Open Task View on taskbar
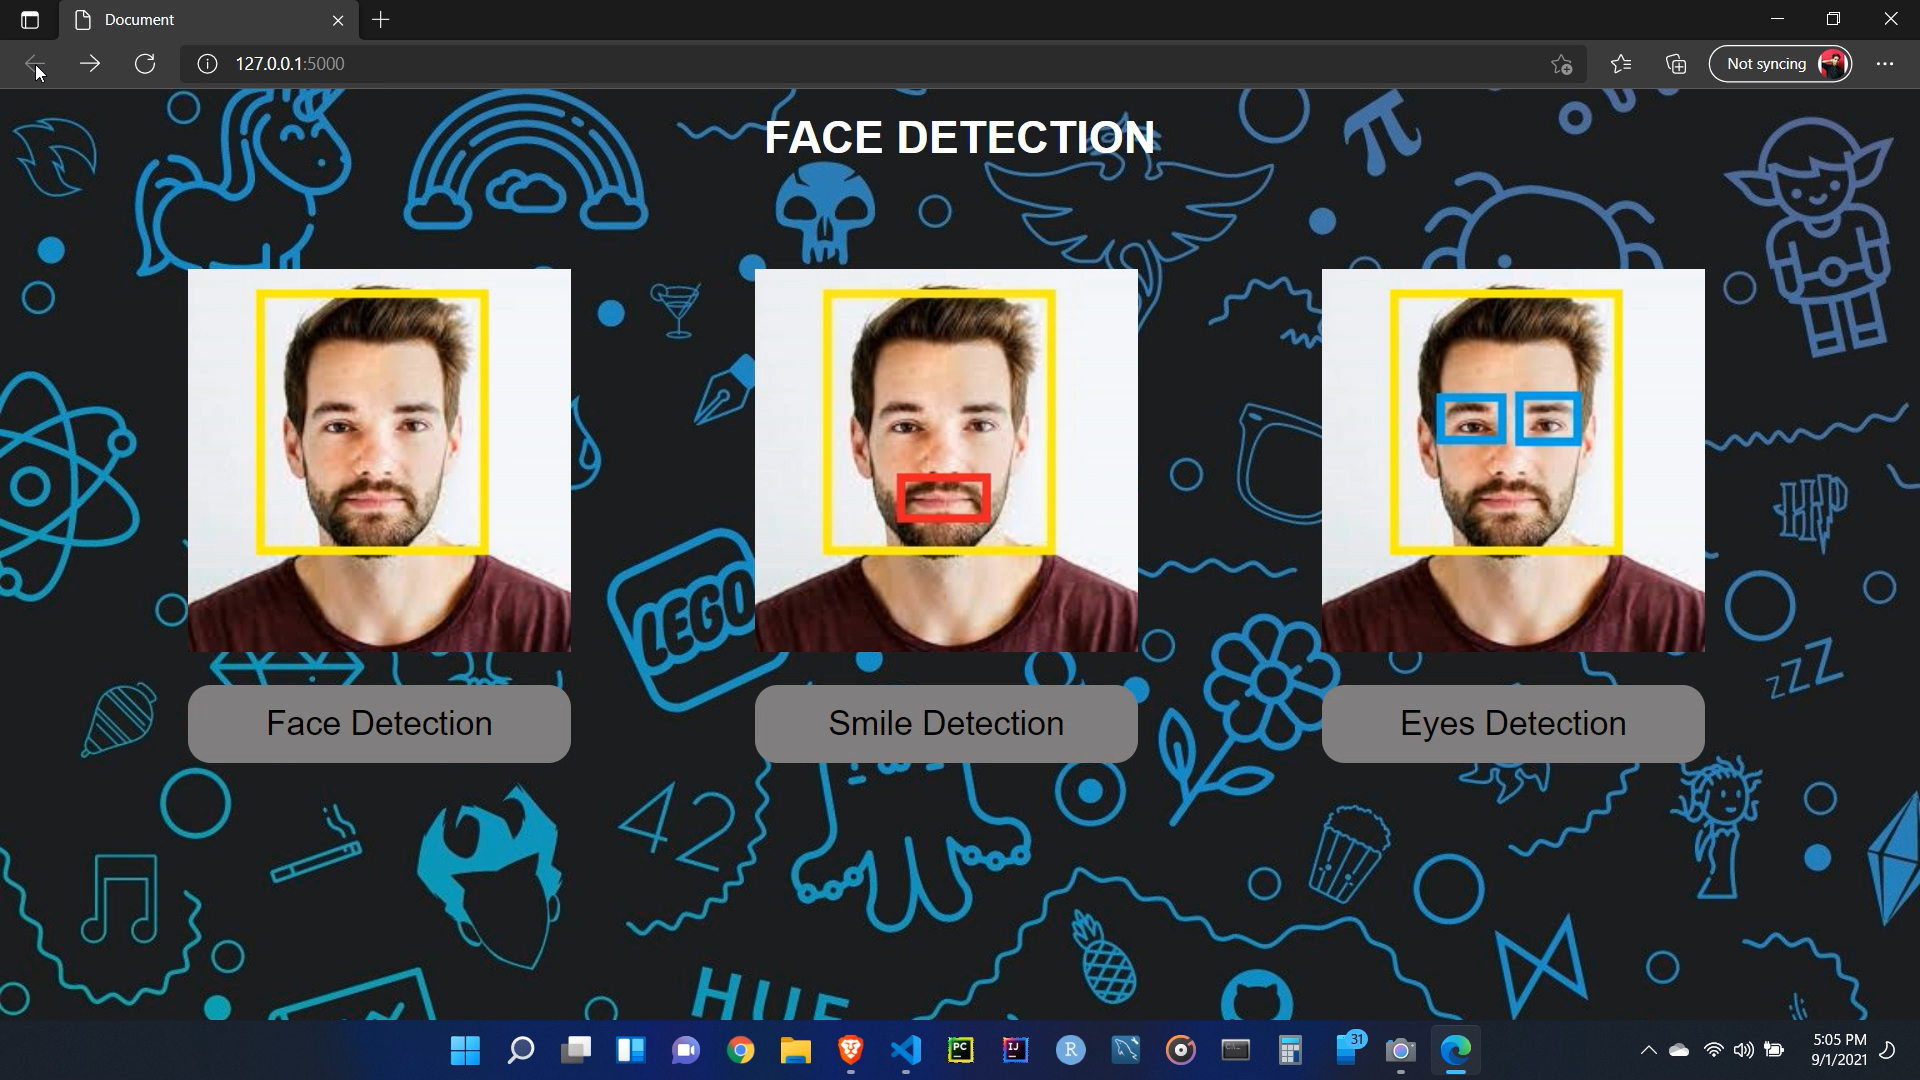Screen dimensions: 1920x1080 point(575,1050)
